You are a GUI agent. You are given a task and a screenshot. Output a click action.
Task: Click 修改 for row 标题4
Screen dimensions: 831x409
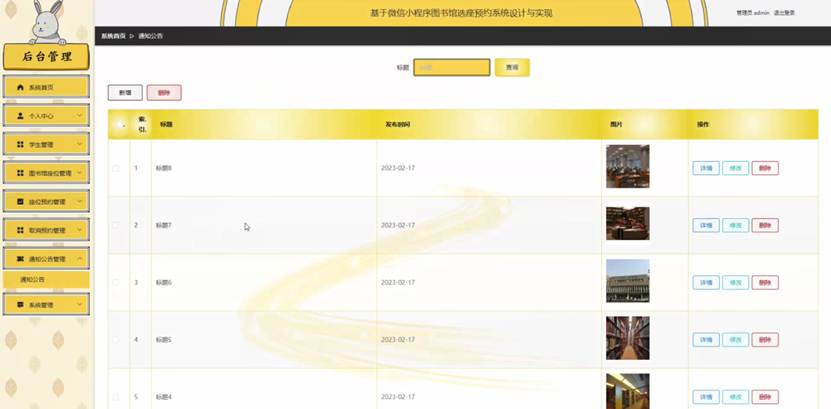pyautogui.click(x=736, y=397)
